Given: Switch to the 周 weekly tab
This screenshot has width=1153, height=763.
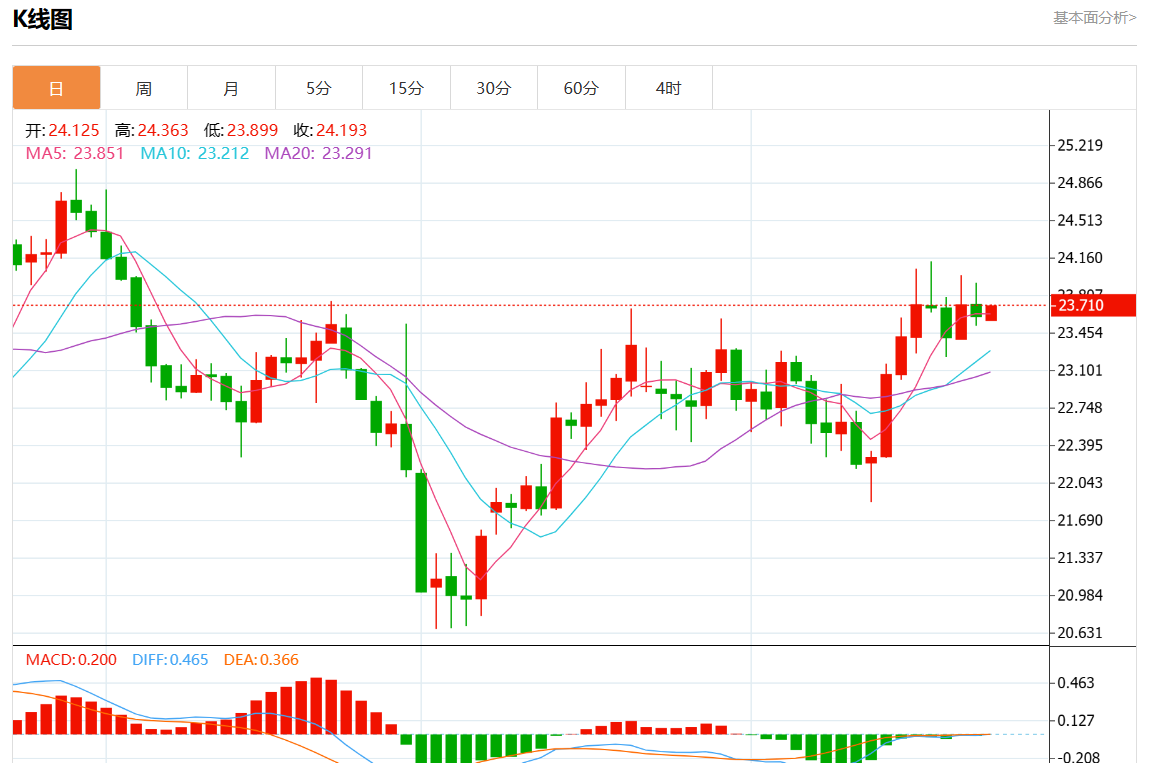Looking at the screenshot, I should tap(144, 88).
